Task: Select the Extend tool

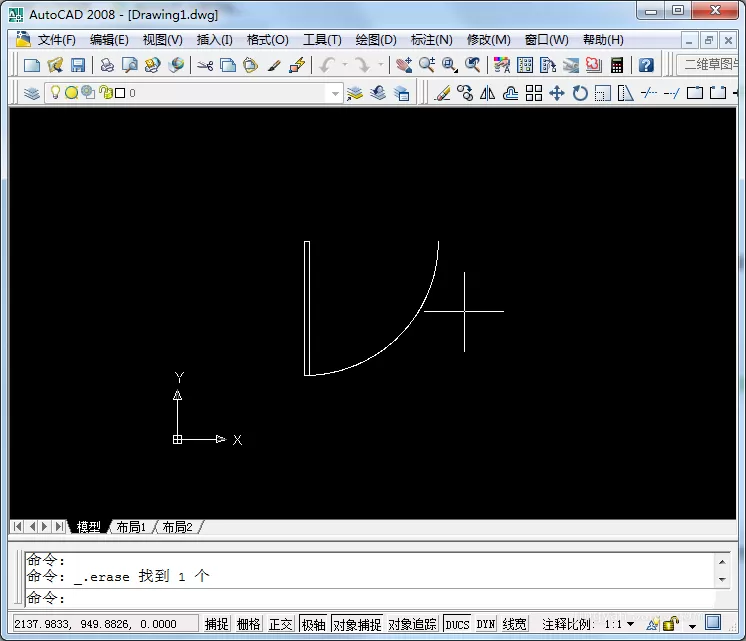Action: coord(672,93)
